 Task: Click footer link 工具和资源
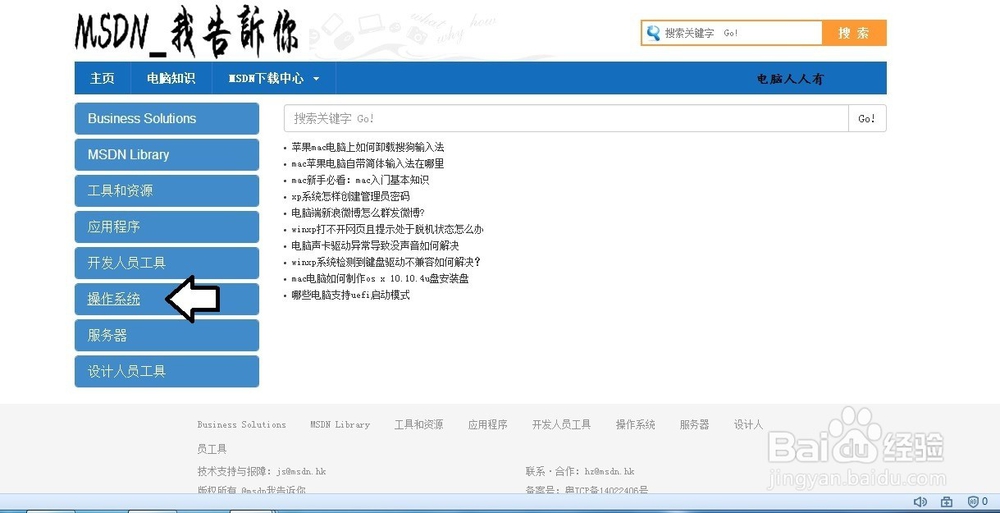(x=419, y=424)
